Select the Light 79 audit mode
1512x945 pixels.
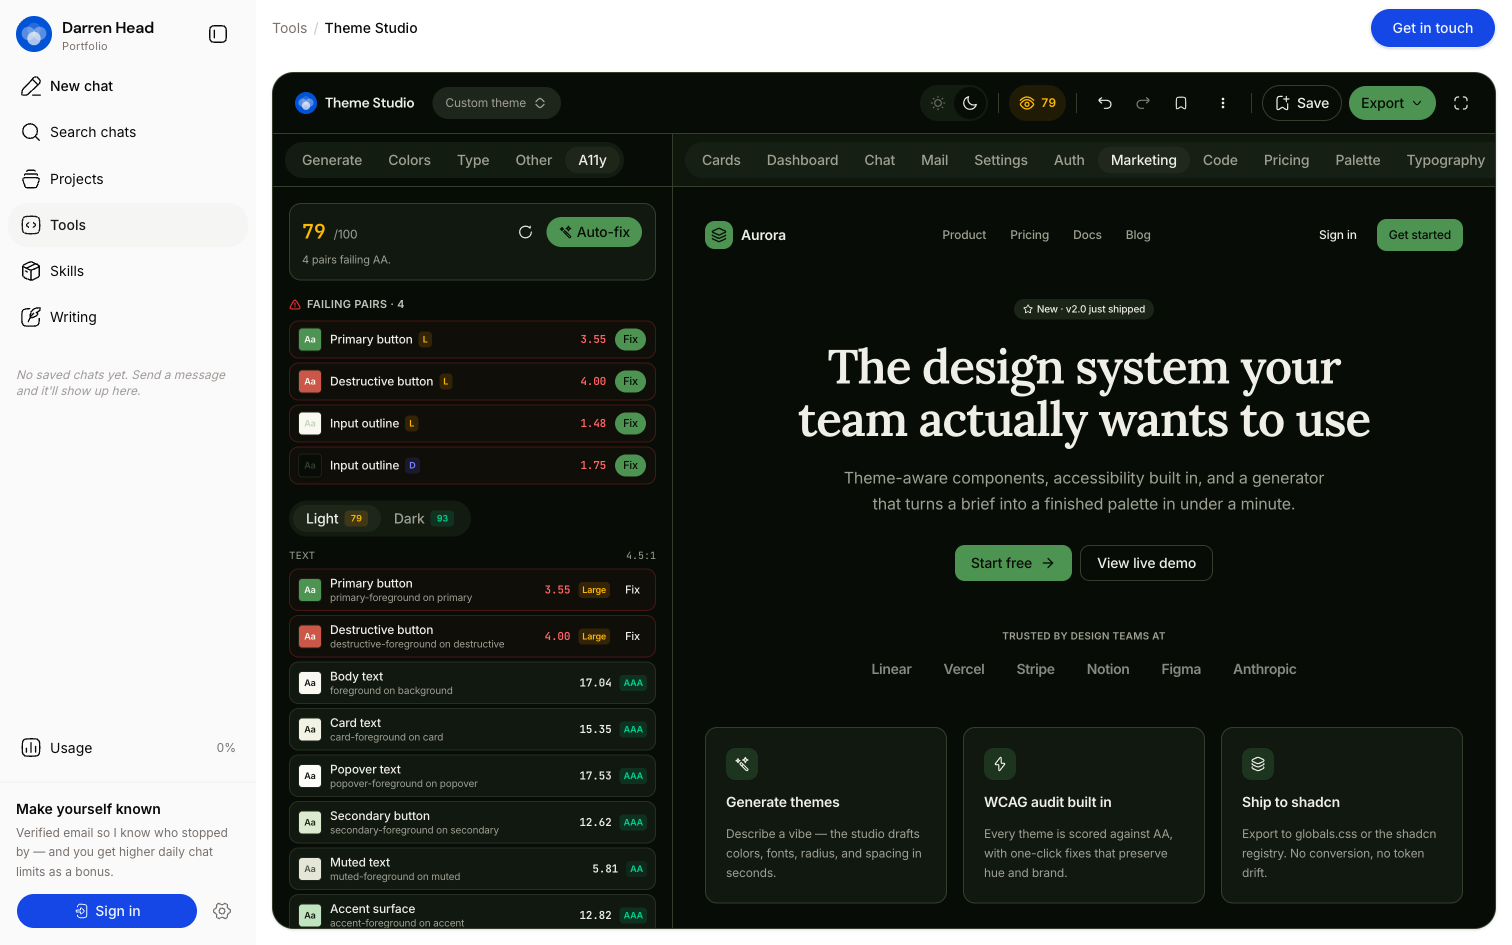[x=336, y=519]
